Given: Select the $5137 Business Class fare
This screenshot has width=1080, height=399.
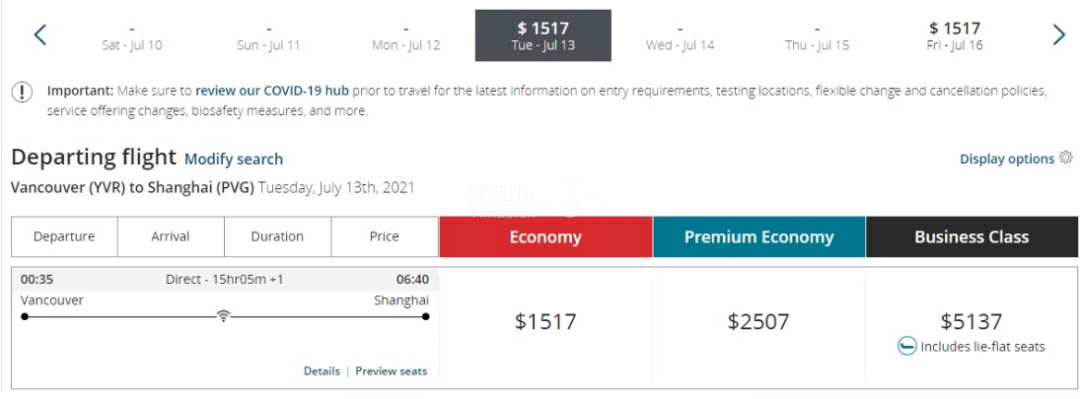Looking at the screenshot, I should (x=971, y=322).
